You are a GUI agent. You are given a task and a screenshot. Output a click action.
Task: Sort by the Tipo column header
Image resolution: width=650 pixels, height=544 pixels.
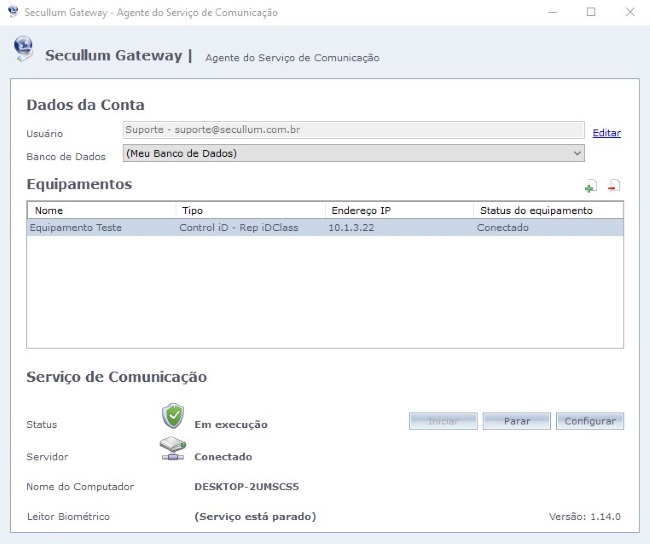click(250, 211)
